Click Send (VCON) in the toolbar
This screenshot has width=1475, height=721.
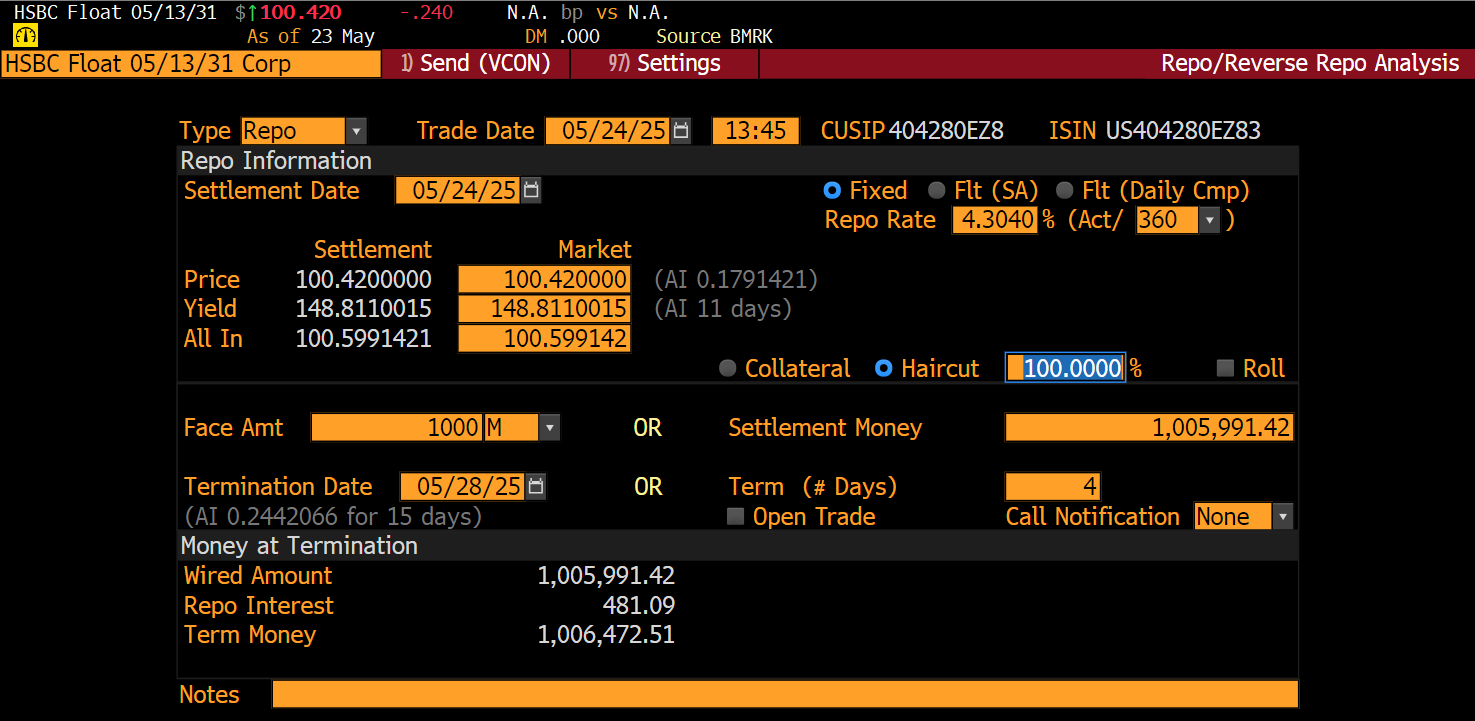(475, 63)
